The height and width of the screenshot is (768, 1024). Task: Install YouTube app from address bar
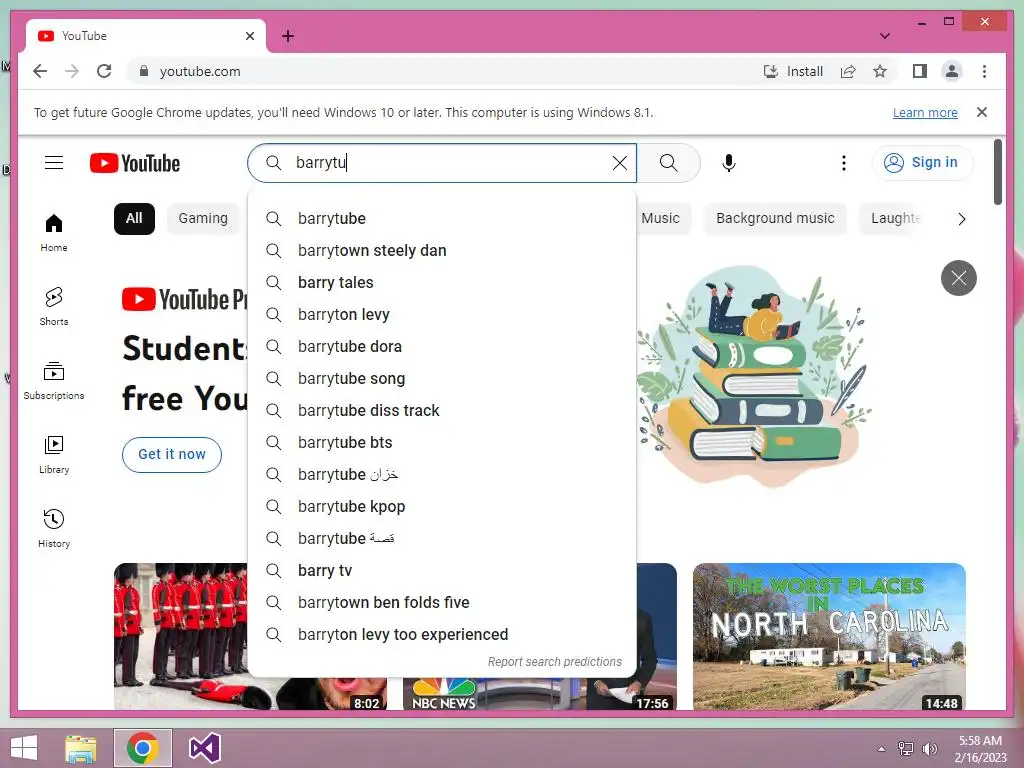pos(793,71)
